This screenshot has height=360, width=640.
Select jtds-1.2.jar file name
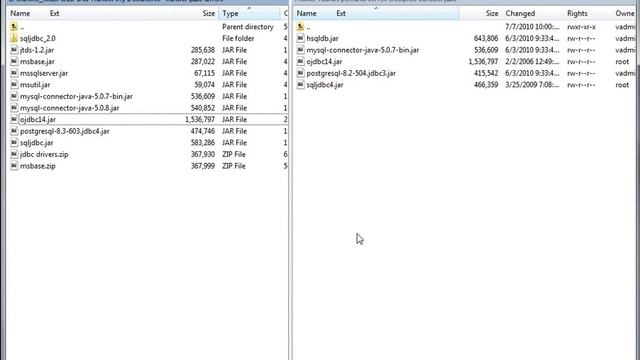[37, 50]
